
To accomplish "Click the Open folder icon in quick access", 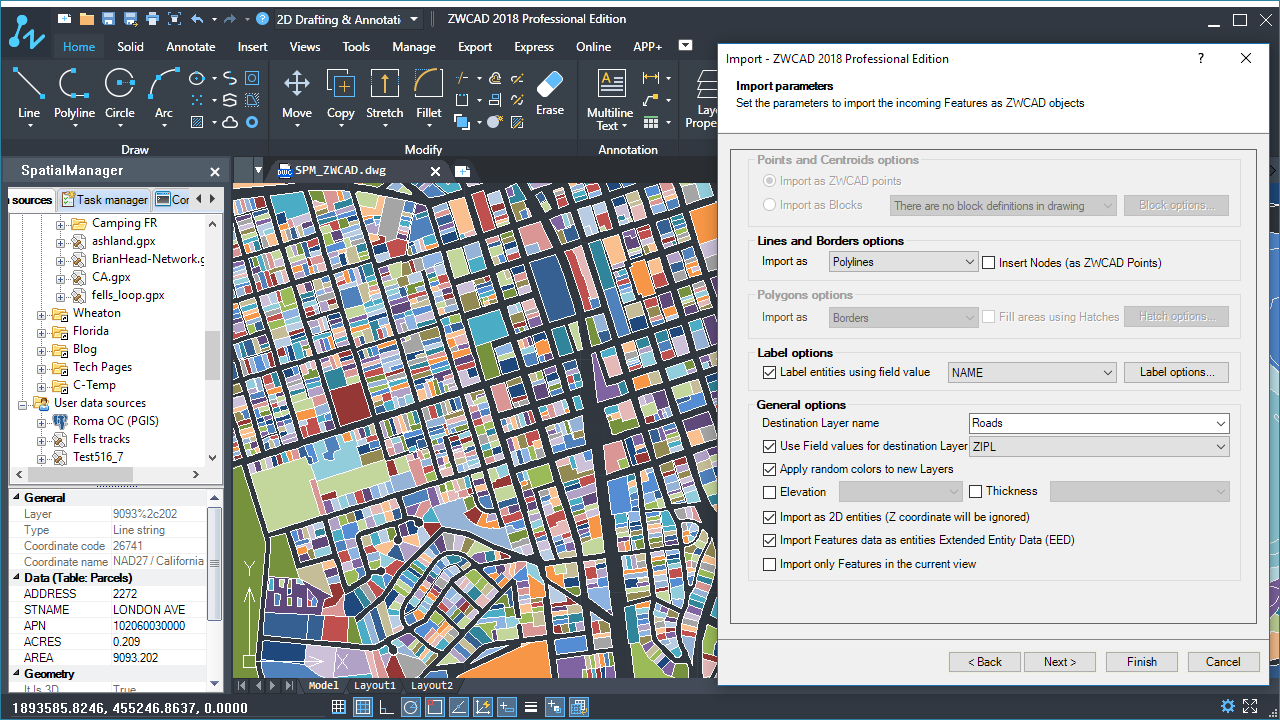I will [x=87, y=19].
